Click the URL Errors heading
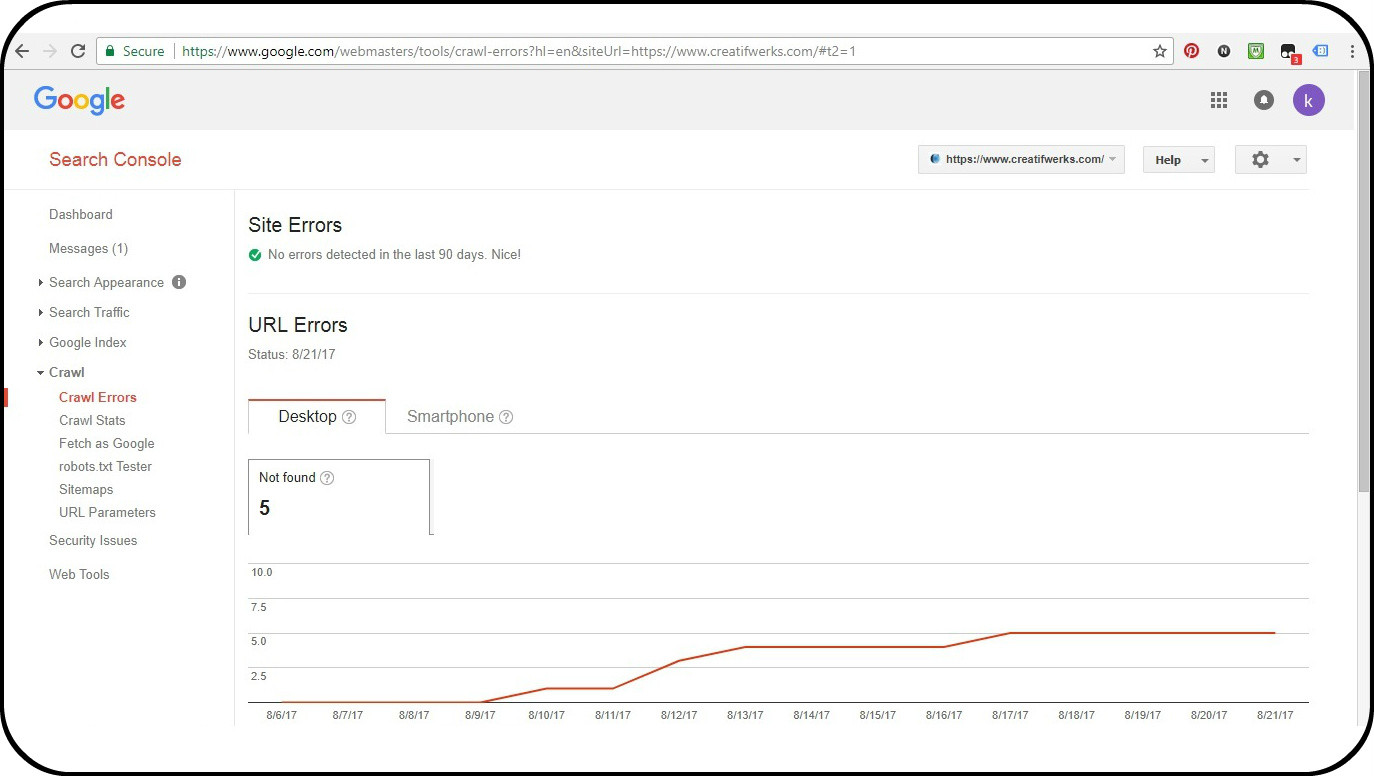Viewport: 1374px width, 776px height. [x=298, y=326]
